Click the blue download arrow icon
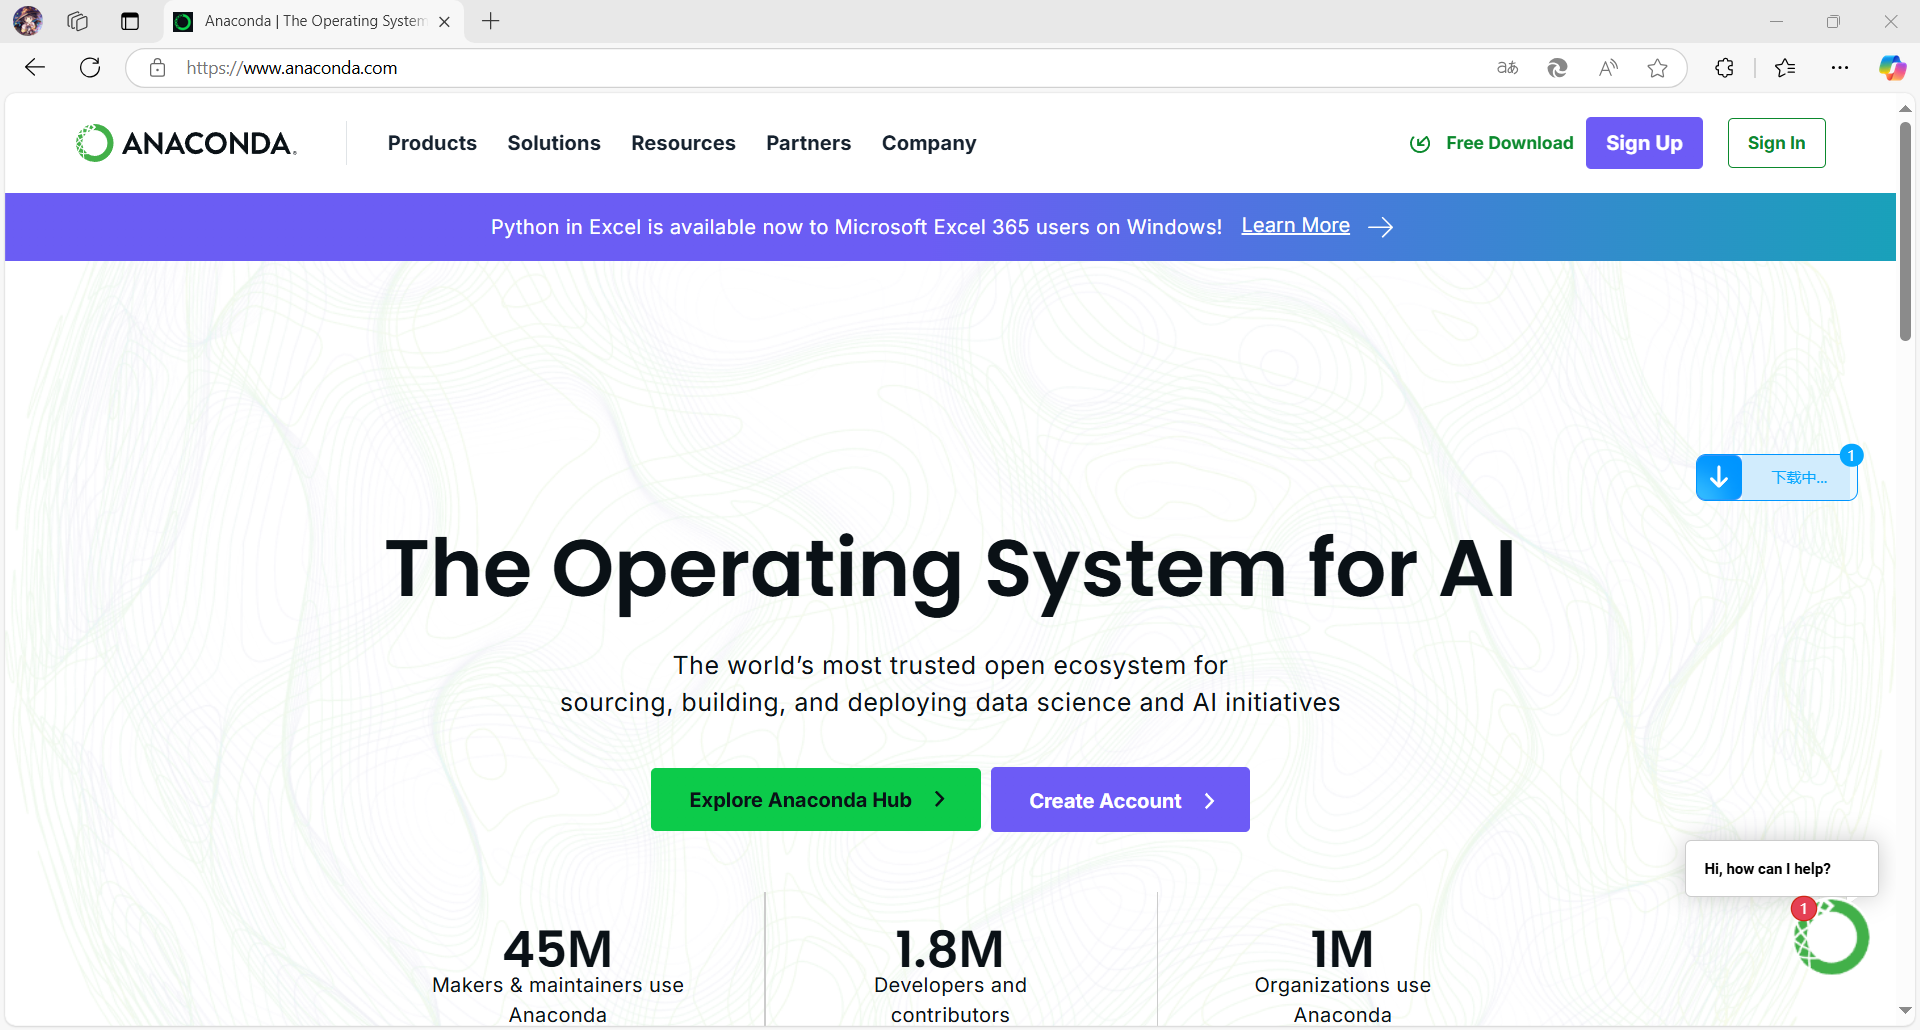 point(1719,477)
